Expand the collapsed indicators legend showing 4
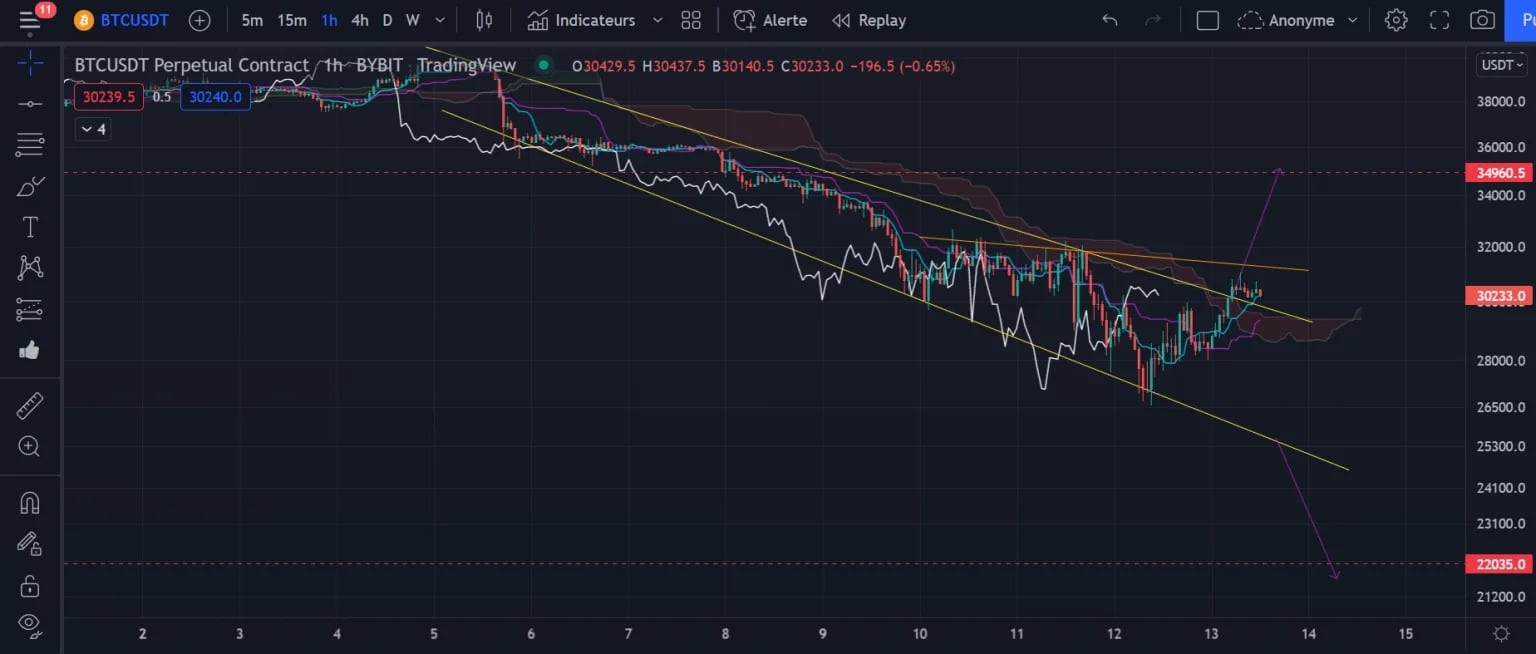Viewport: 1536px width, 654px height. (93, 129)
